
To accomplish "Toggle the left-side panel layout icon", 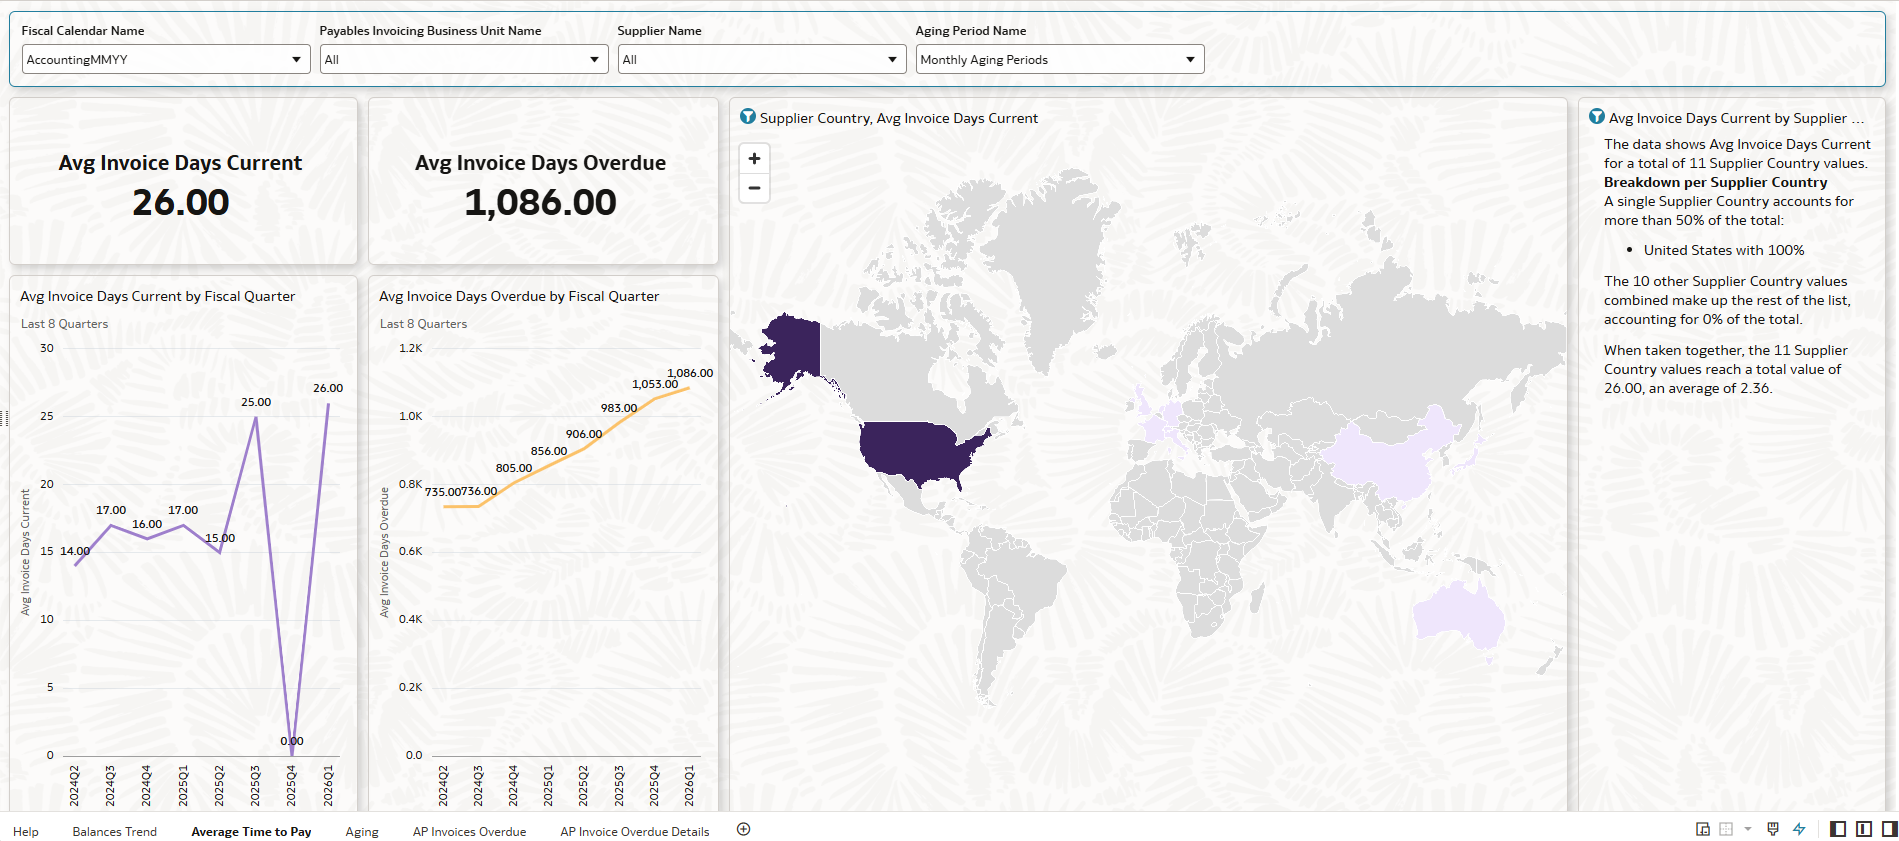I will tap(1838, 829).
